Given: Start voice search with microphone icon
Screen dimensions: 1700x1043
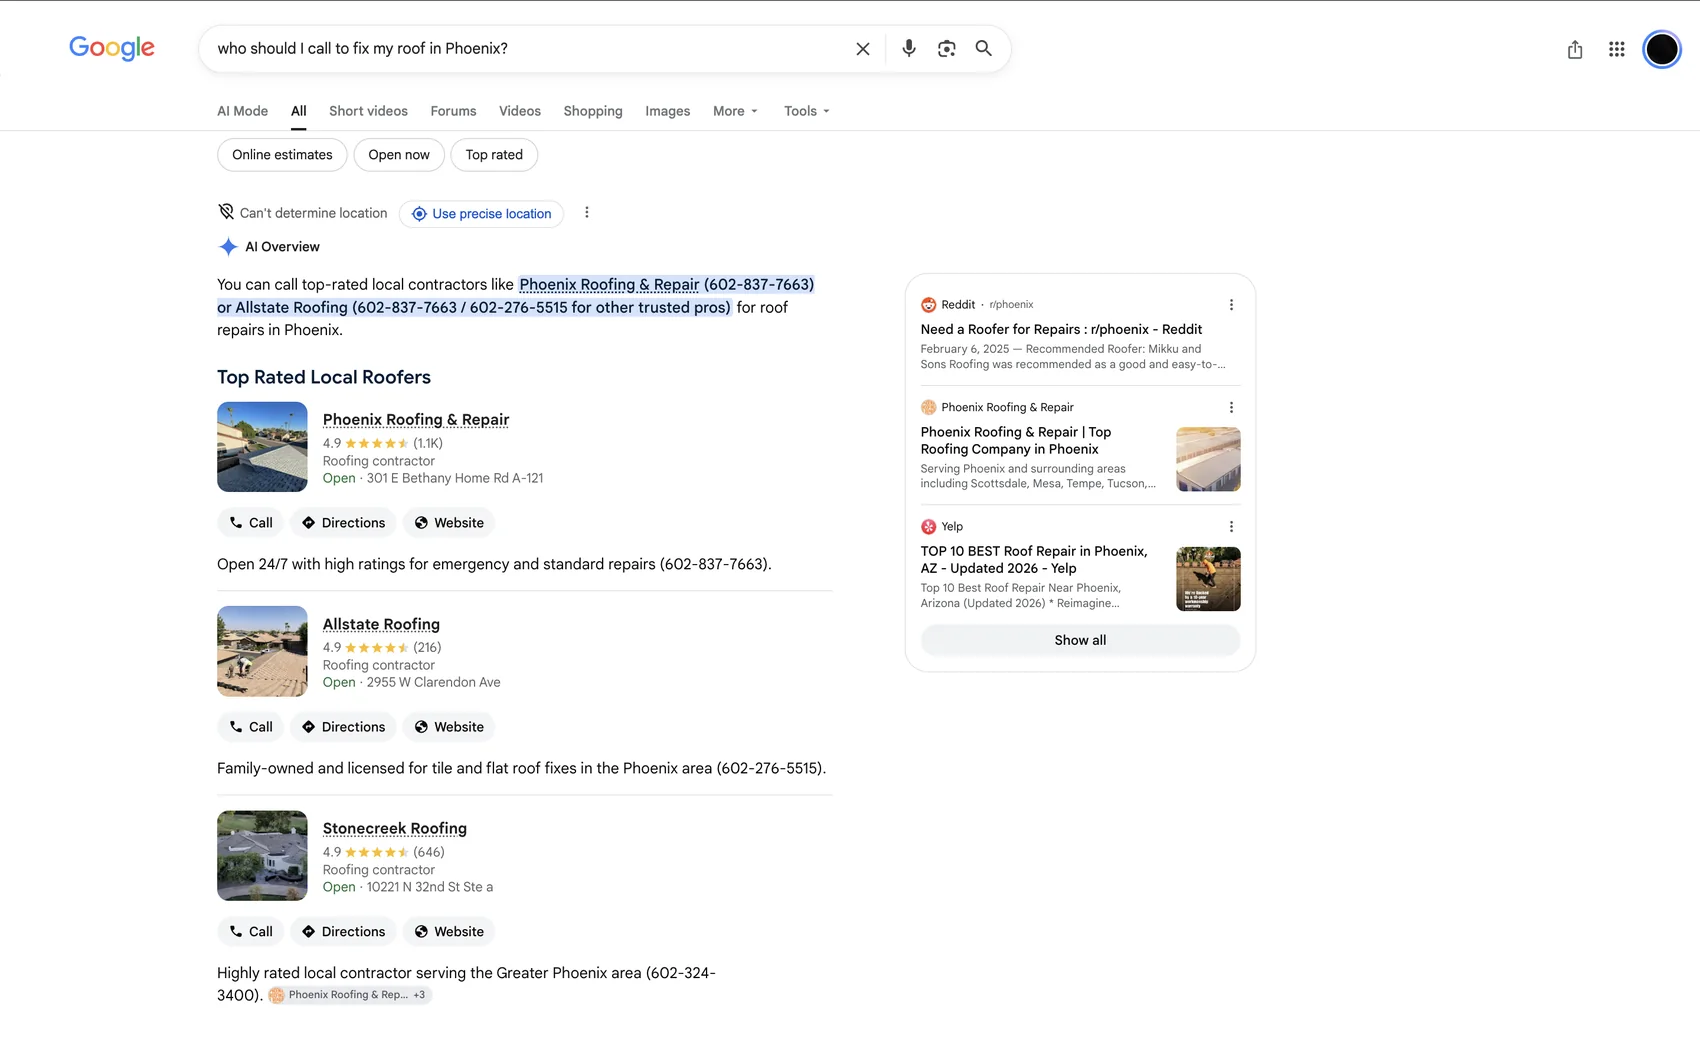Looking at the screenshot, I should 908,48.
